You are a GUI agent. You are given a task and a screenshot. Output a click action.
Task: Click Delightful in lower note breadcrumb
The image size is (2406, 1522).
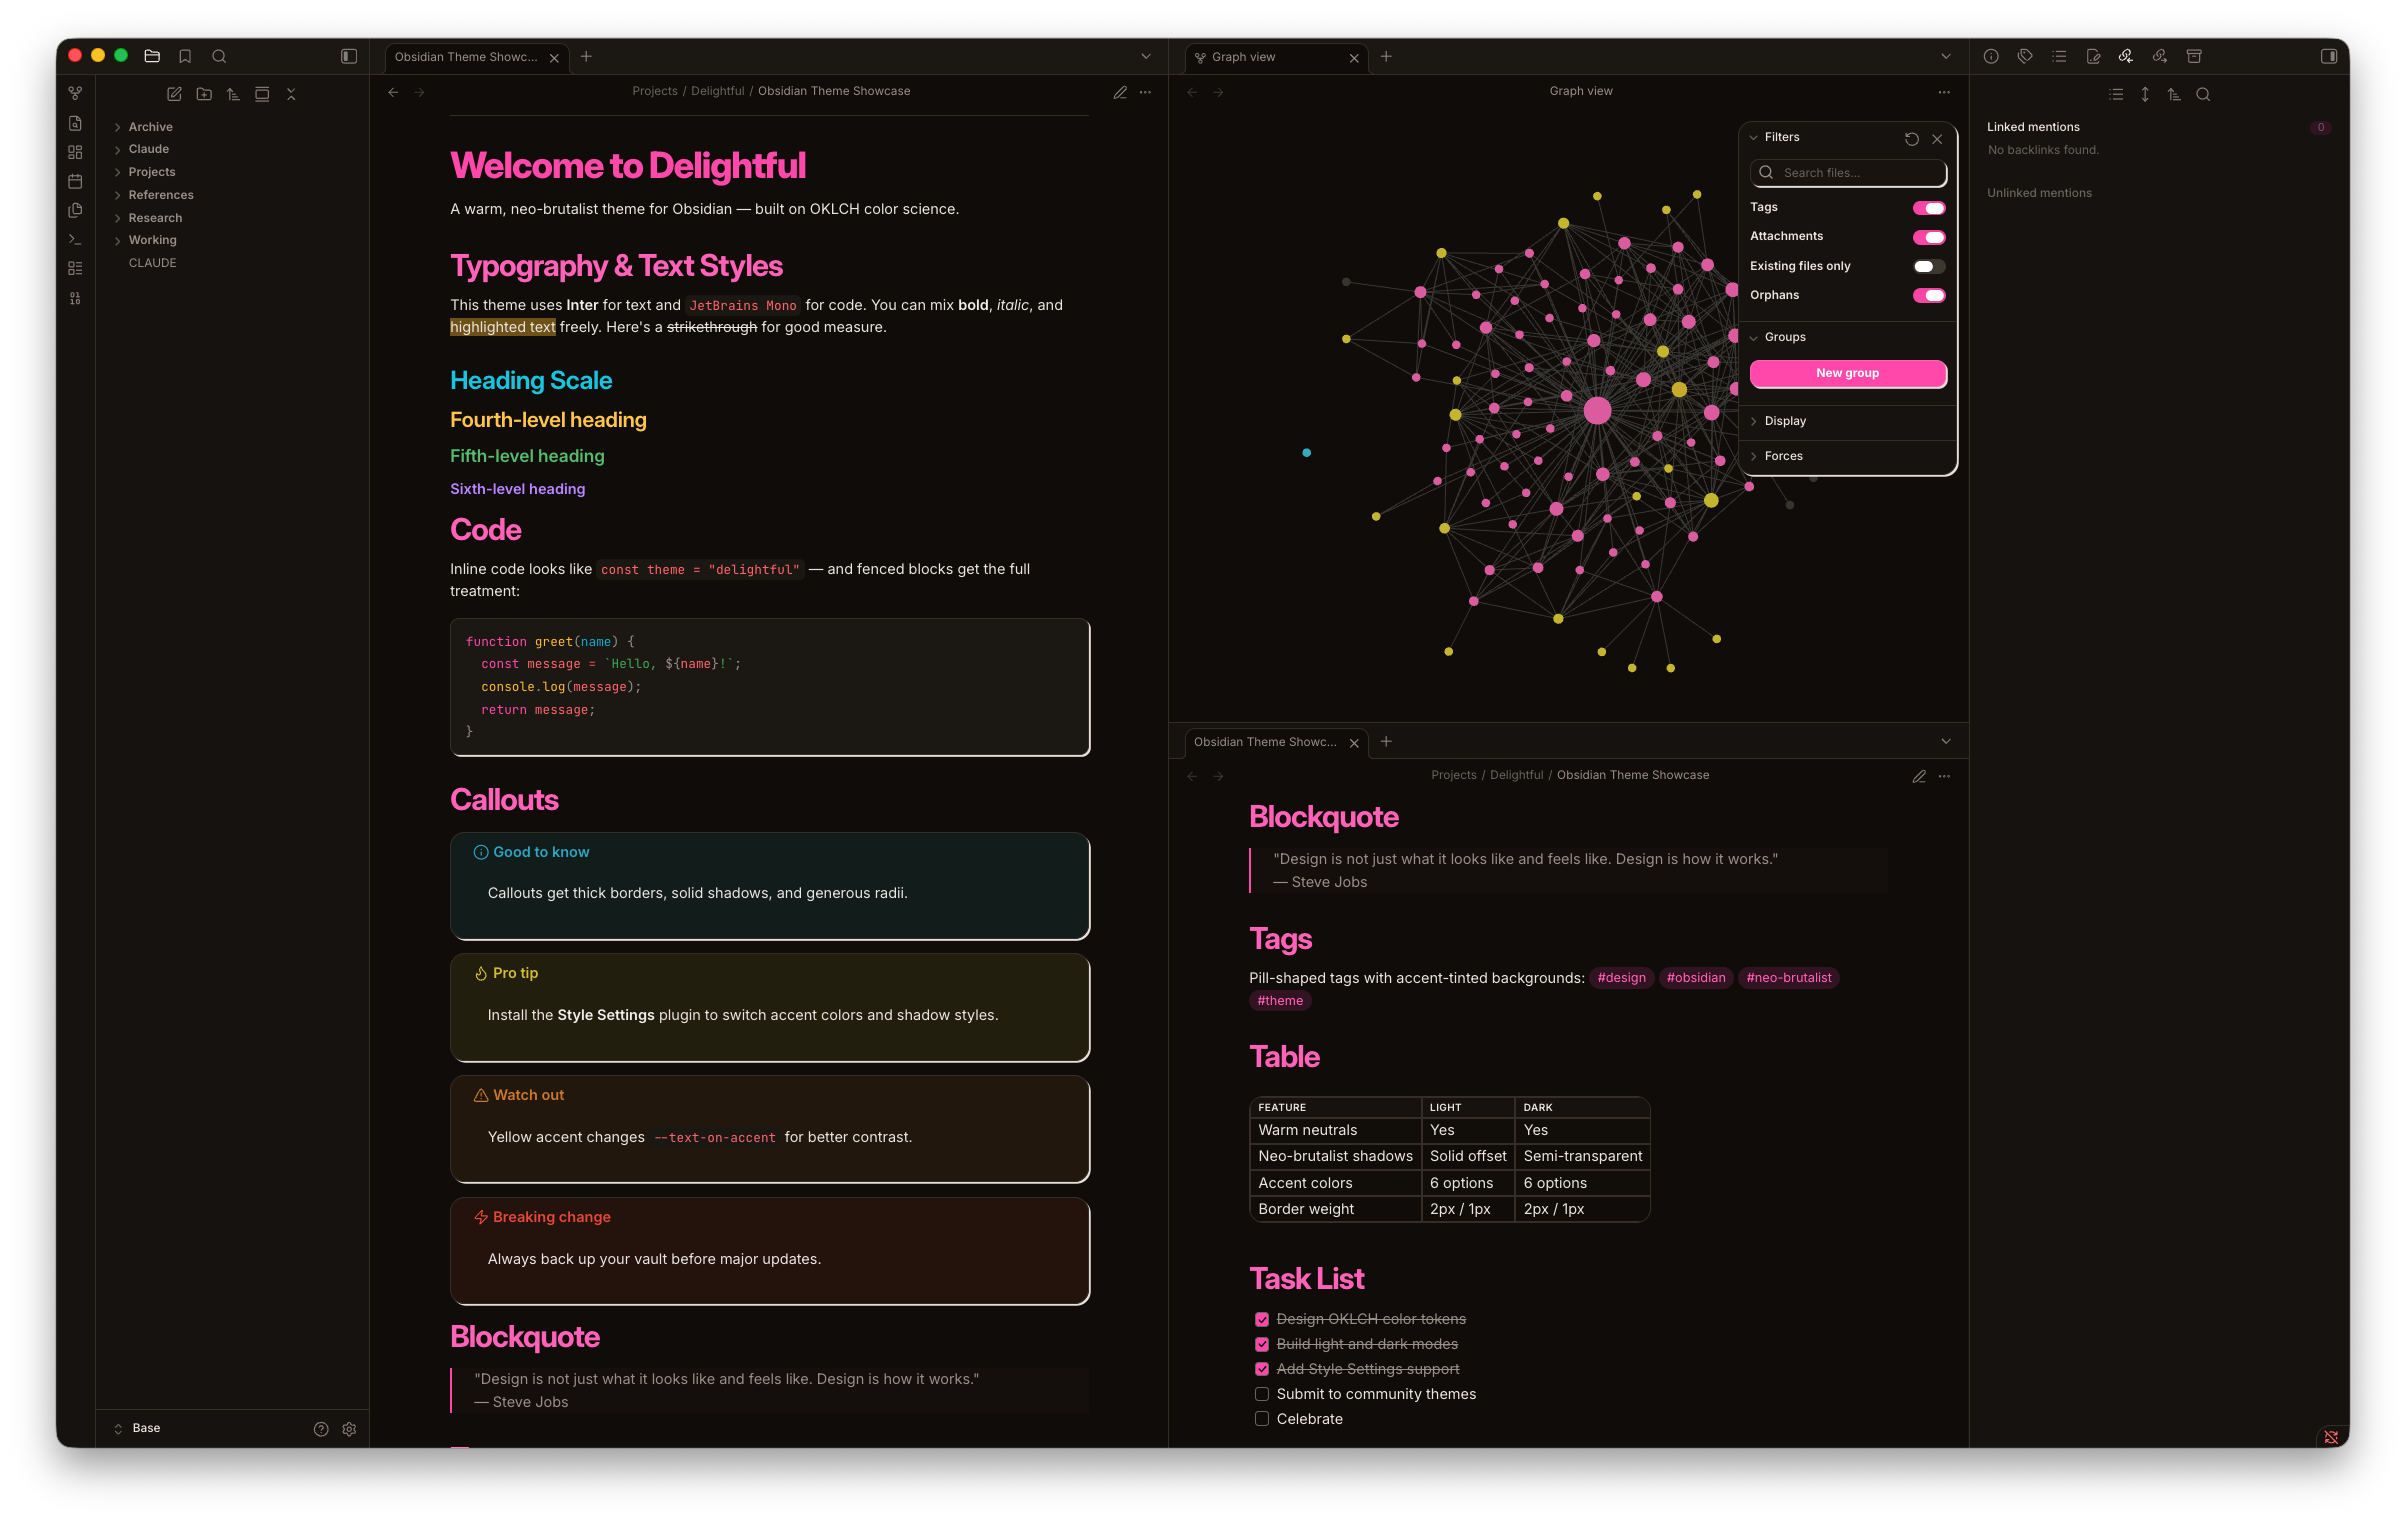pos(1516,775)
